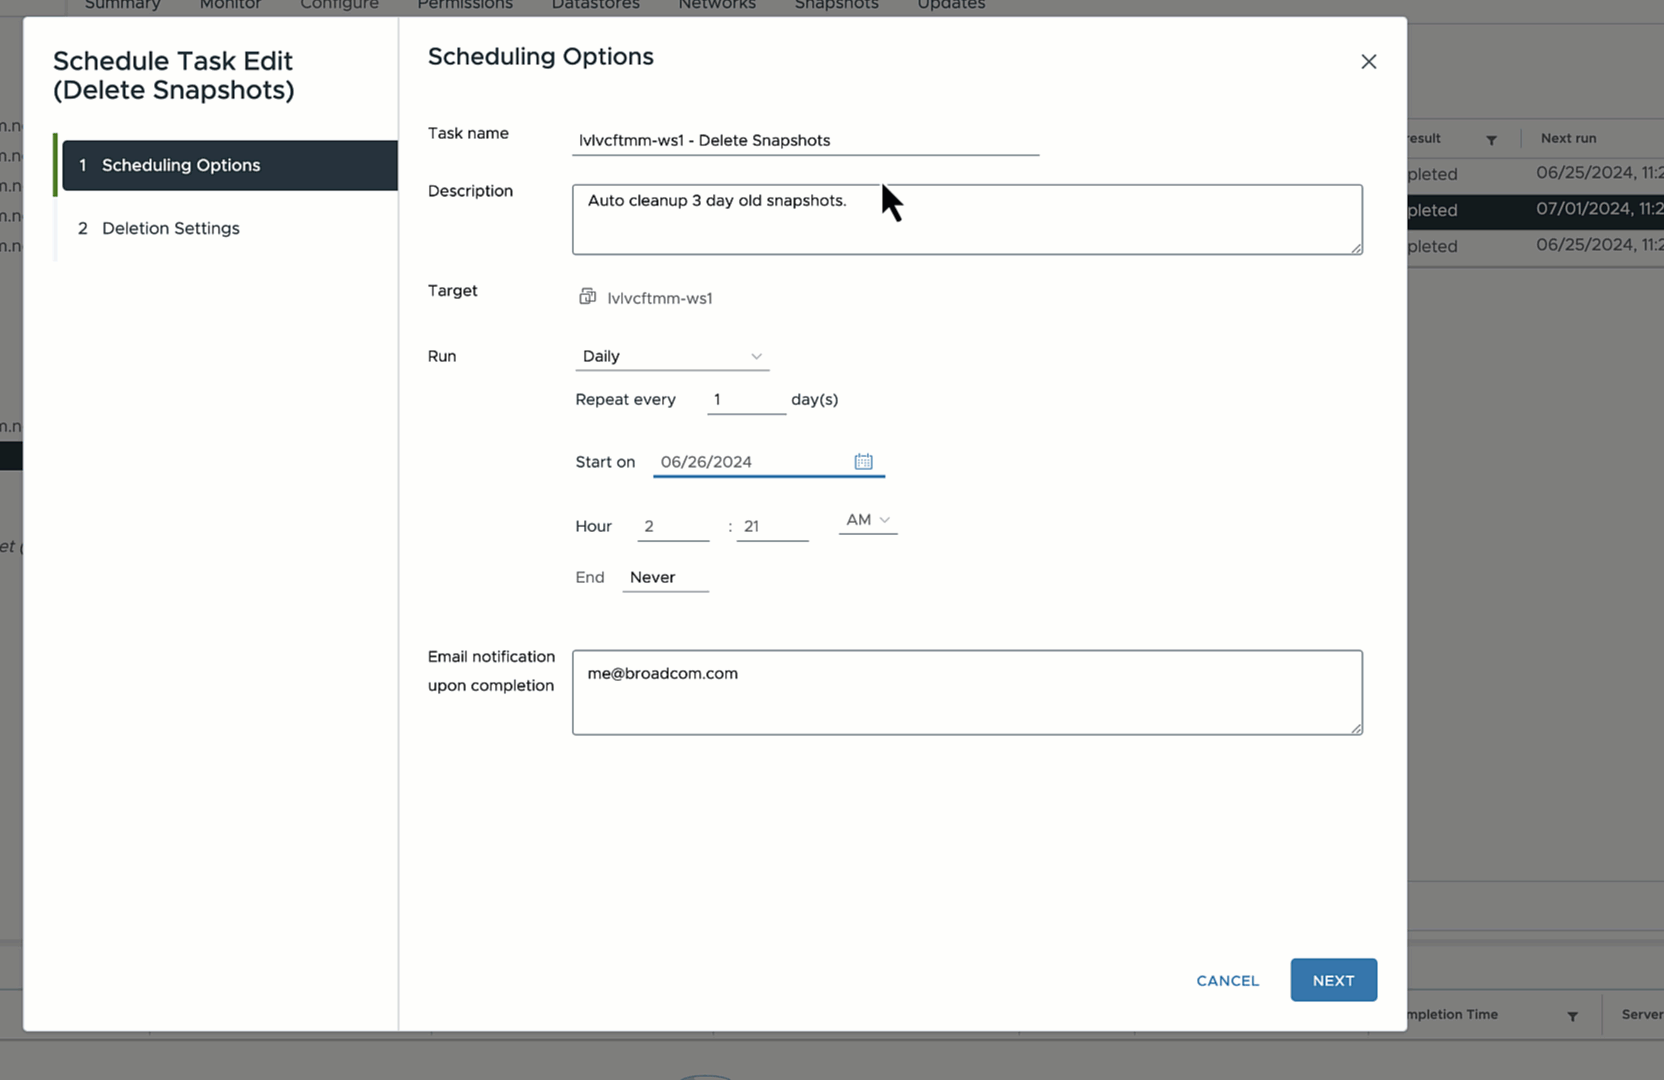Click the CANCEL button
Image resolution: width=1664 pixels, height=1080 pixels.
tap(1227, 980)
